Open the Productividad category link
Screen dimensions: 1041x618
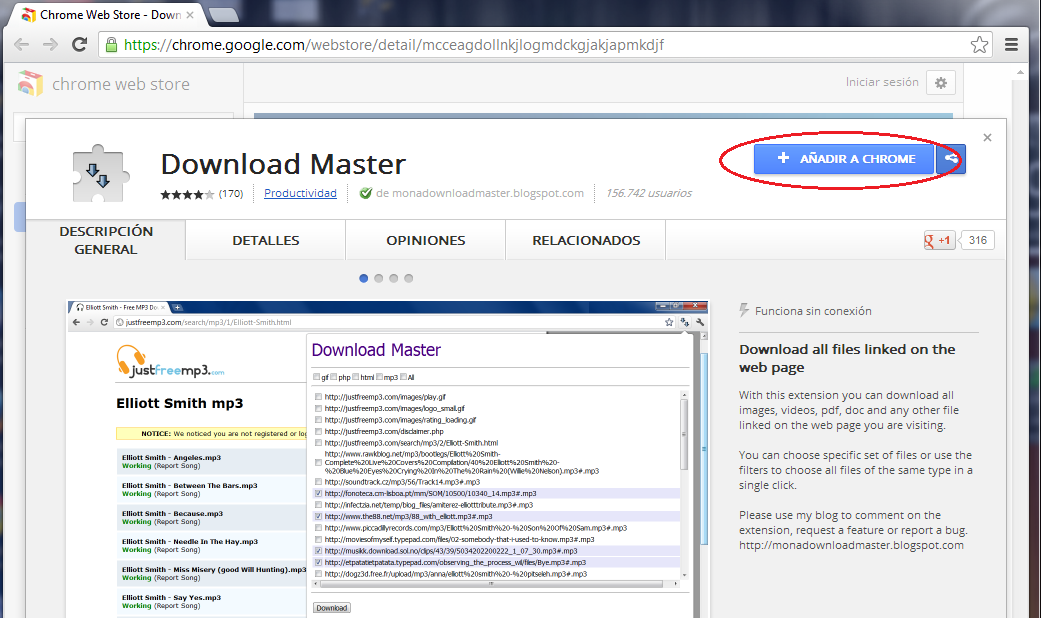pos(300,193)
